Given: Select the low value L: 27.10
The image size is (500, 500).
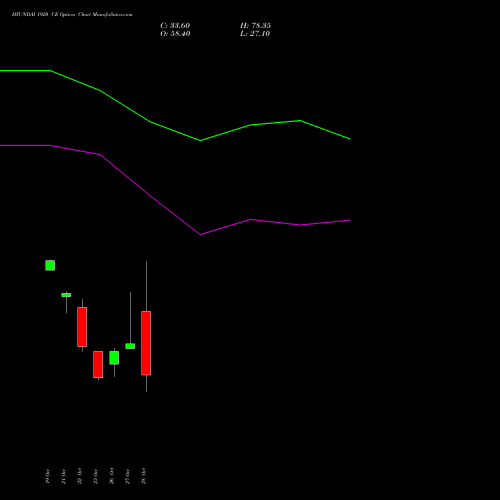Looking at the screenshot, I should [255, 34].
